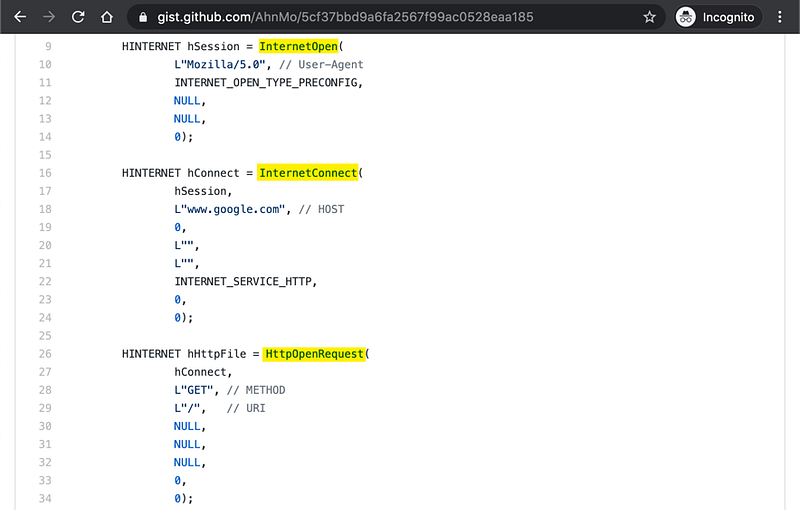800x510 pixels.
Task: Click hConnect argument on line 27
Action: [200, 372]
